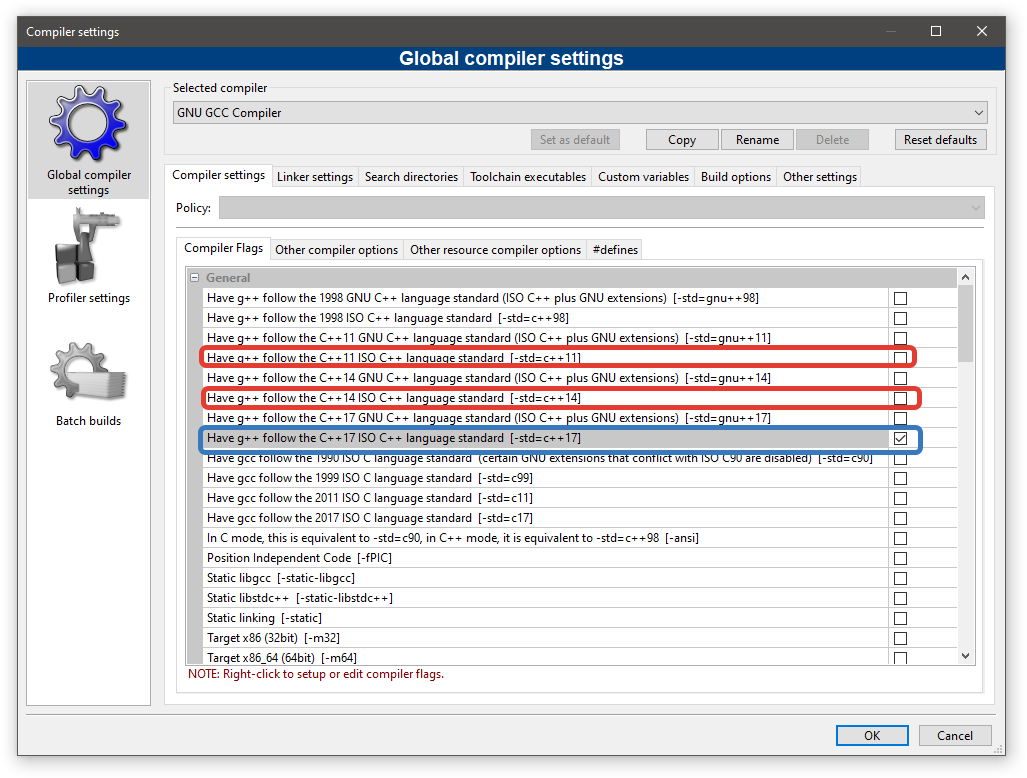Check the Static linking -static option
The height and width of the screenshot is (778, 1027).
900,618
